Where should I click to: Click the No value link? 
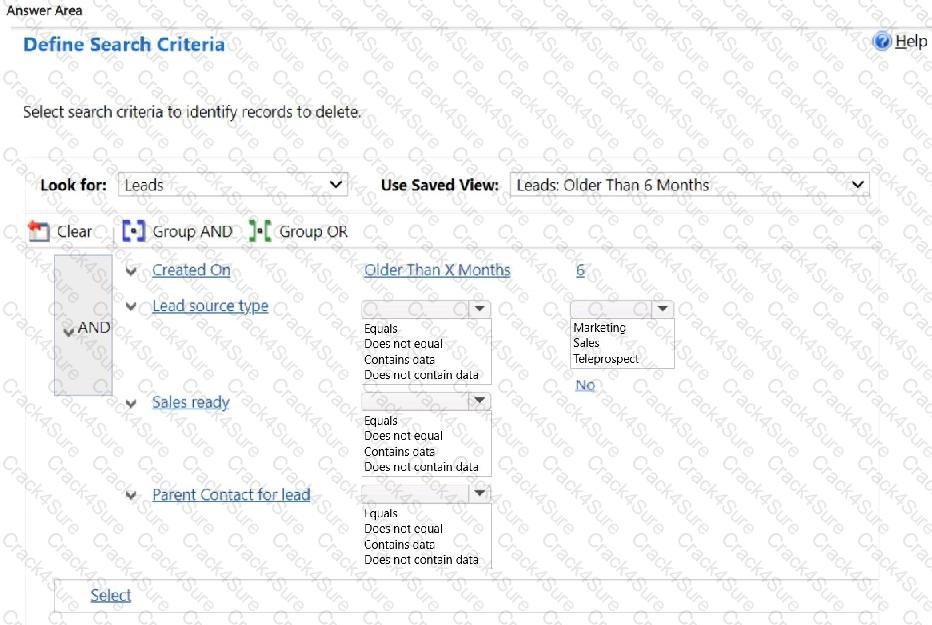pyautogui.click(x=585, y=385)
